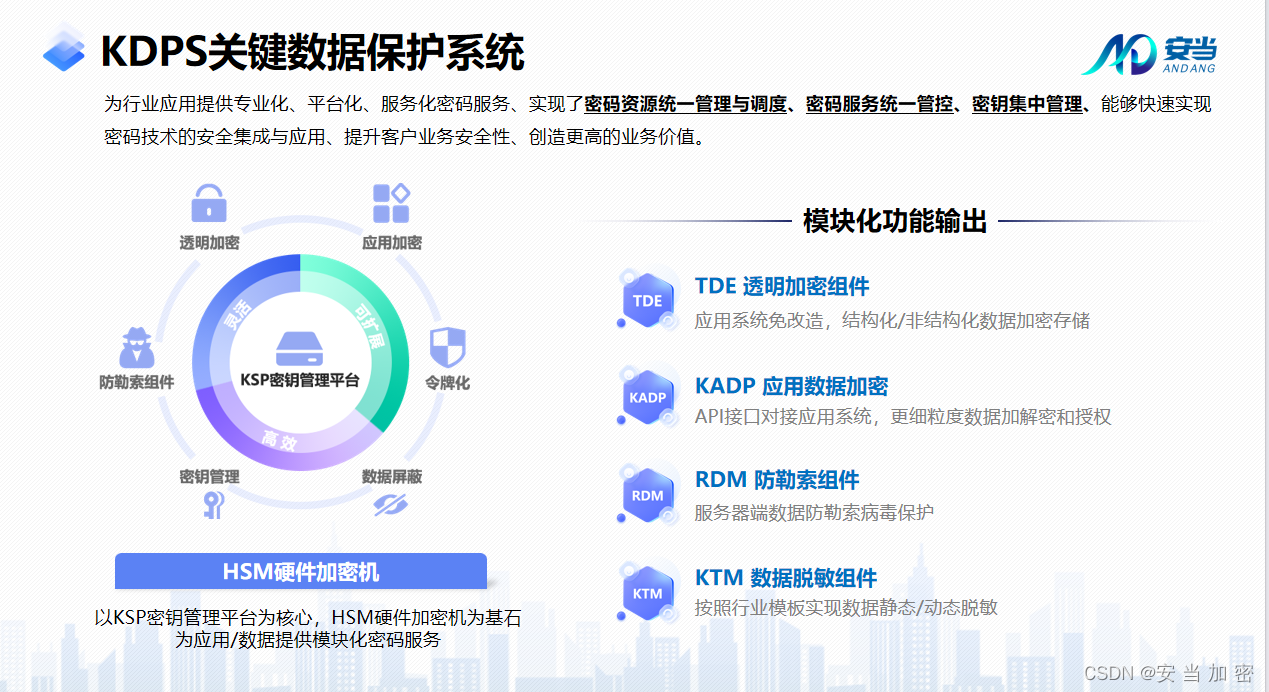Click the 密码服务统一管控 underlined text
The height and width of the screenshot is (692, 1269).
[879, 104]
